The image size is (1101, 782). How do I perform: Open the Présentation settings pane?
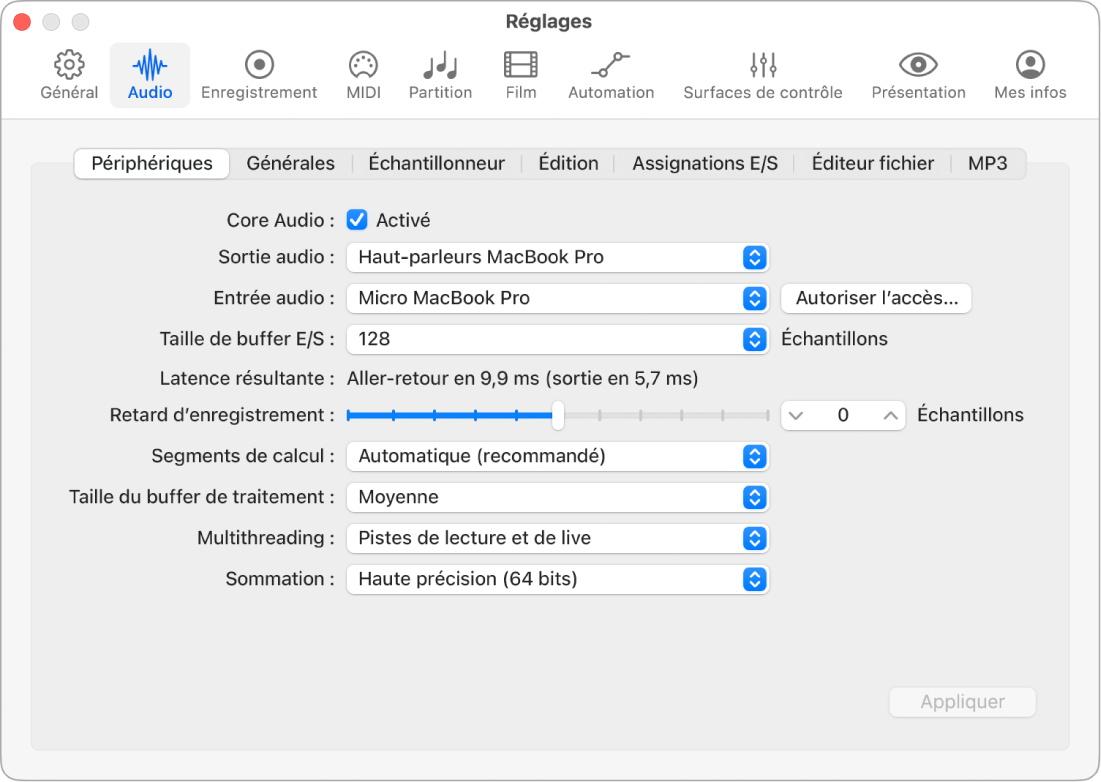pyautogui.click(x=918, y=74)
